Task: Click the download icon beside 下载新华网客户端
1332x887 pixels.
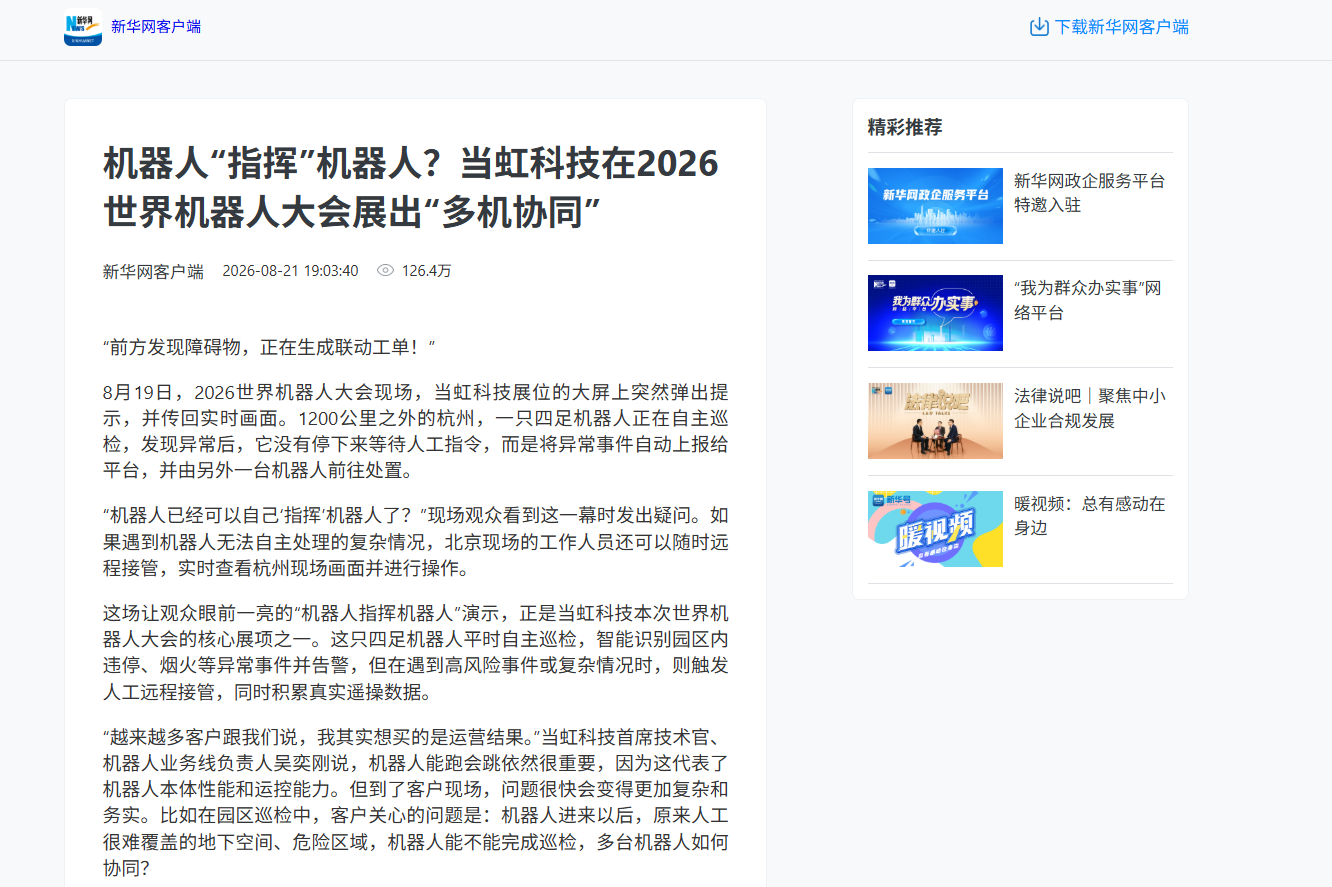Action: point(1039,27)
